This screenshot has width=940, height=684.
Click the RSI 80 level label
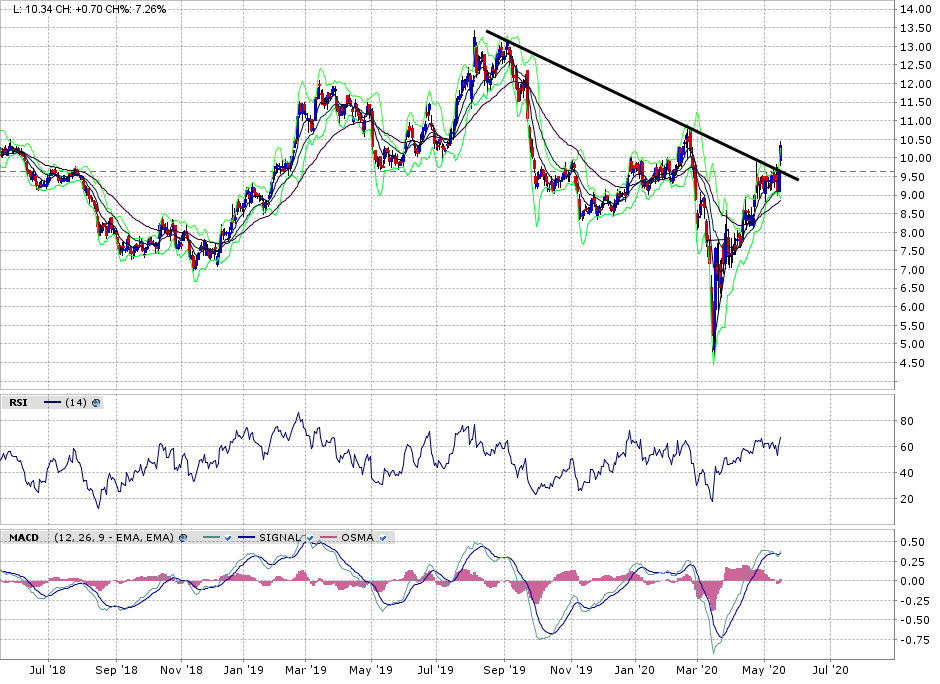click(907, 421)
